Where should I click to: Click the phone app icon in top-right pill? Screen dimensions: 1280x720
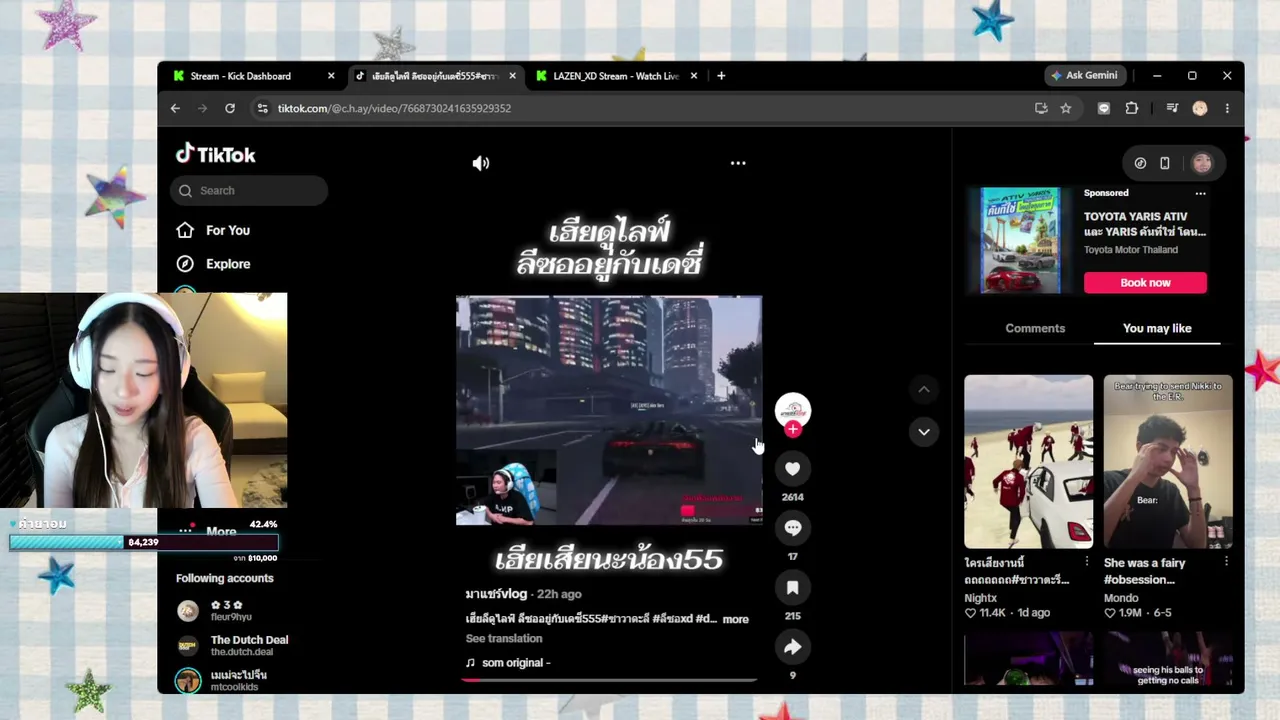click(1165, 163)
